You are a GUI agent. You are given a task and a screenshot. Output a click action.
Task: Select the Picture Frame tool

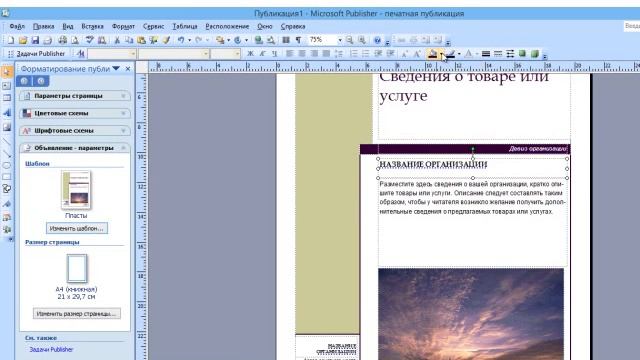click(x=7, y=127)
